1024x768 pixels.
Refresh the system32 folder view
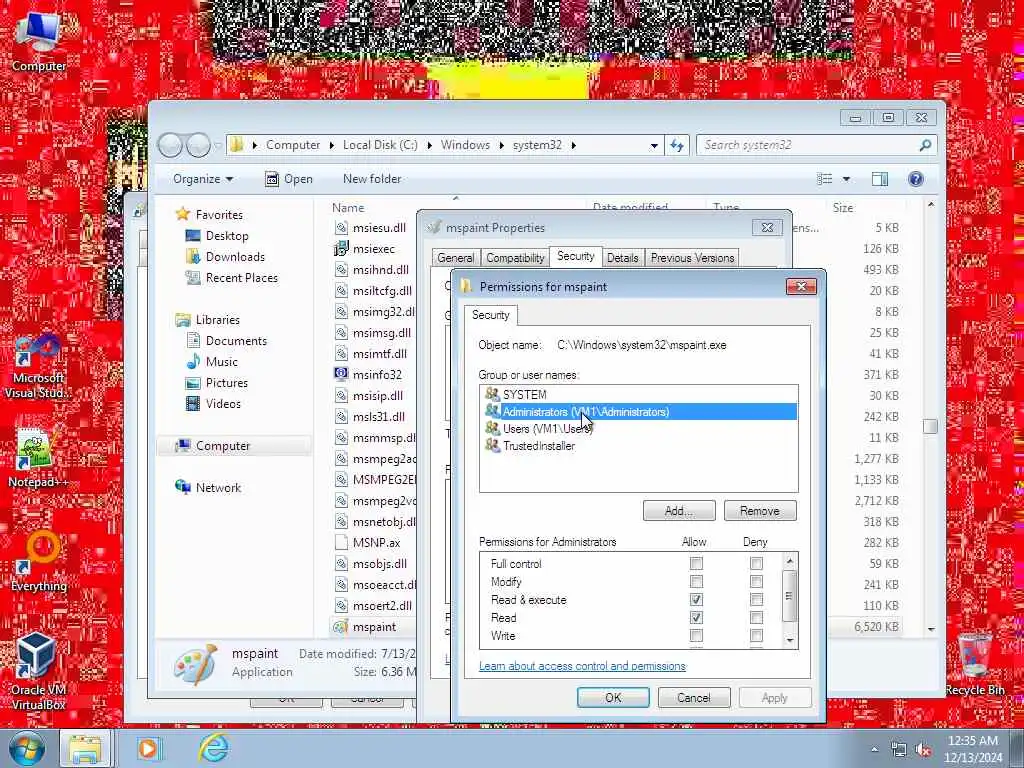(677, 145)
